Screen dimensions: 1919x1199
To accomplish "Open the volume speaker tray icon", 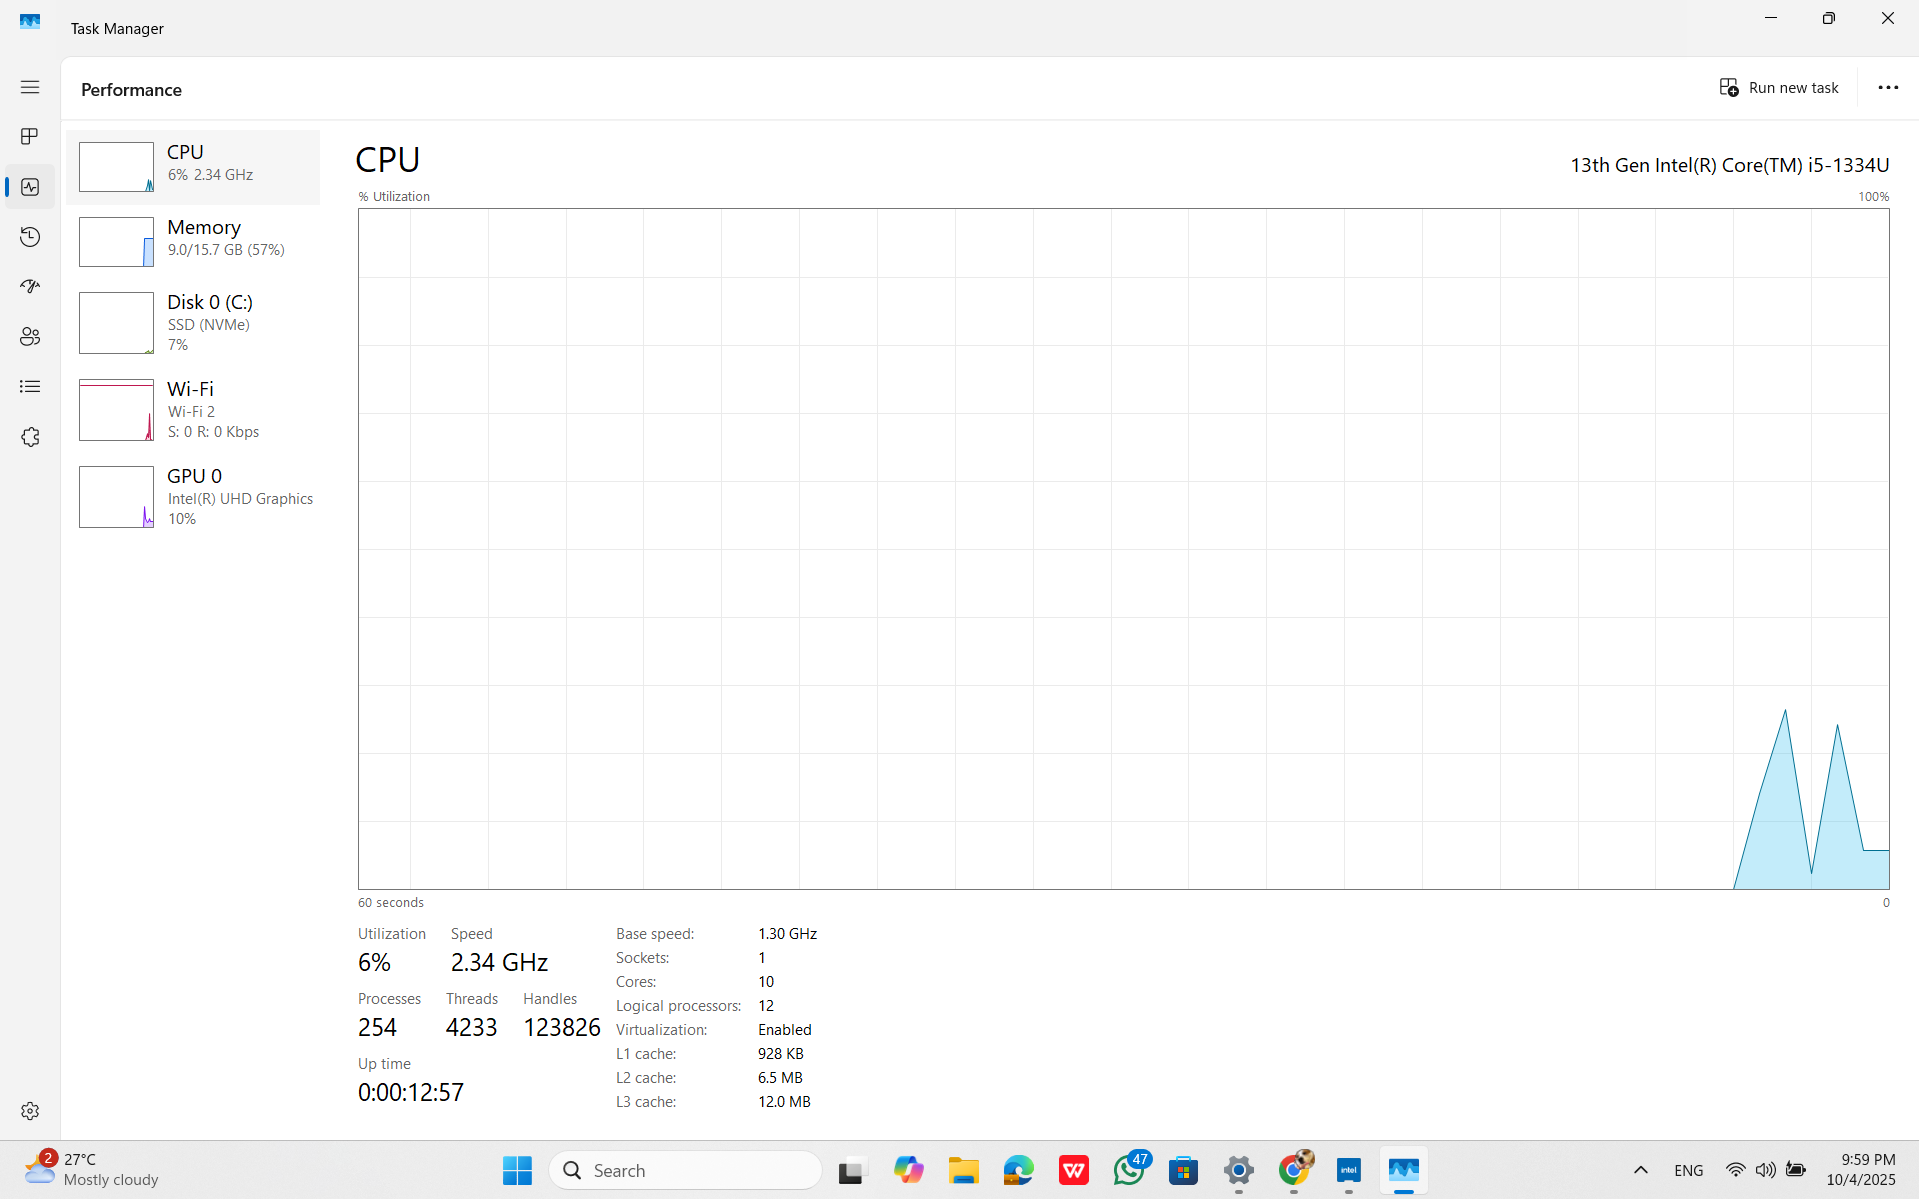I will 1766,1170.
